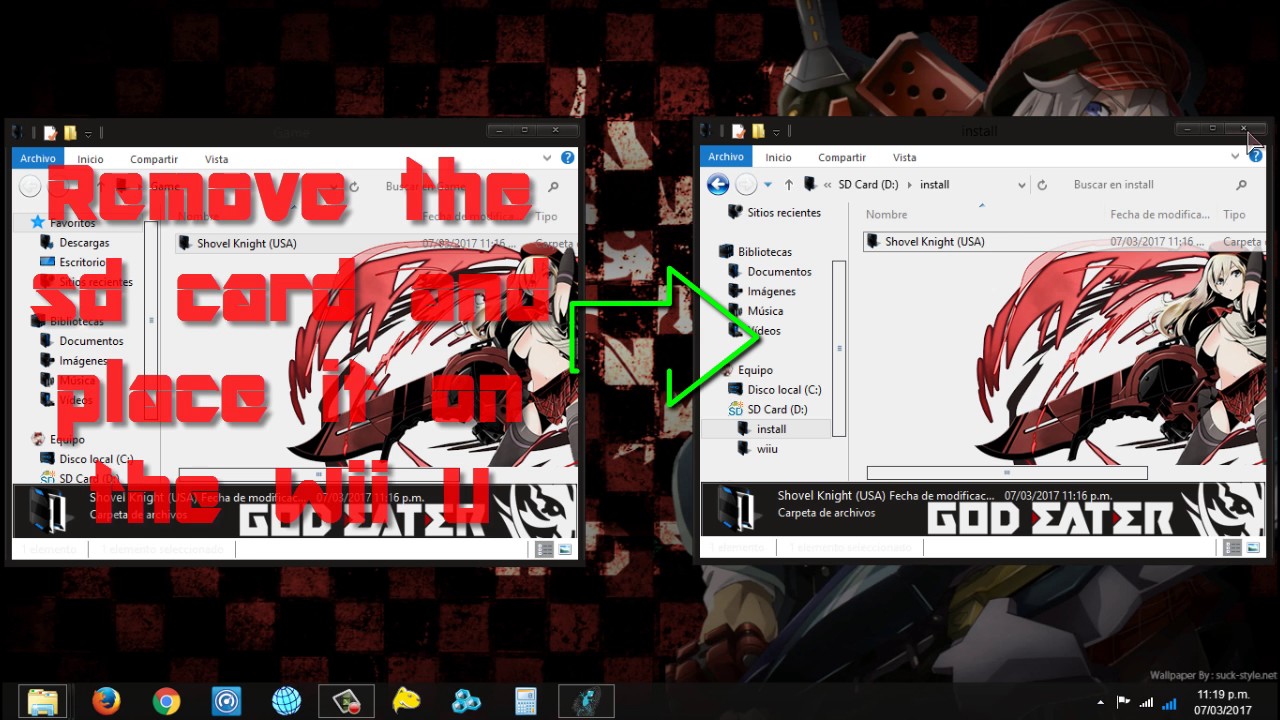Open Vista tab in Game window

click(x=216, y=159)
